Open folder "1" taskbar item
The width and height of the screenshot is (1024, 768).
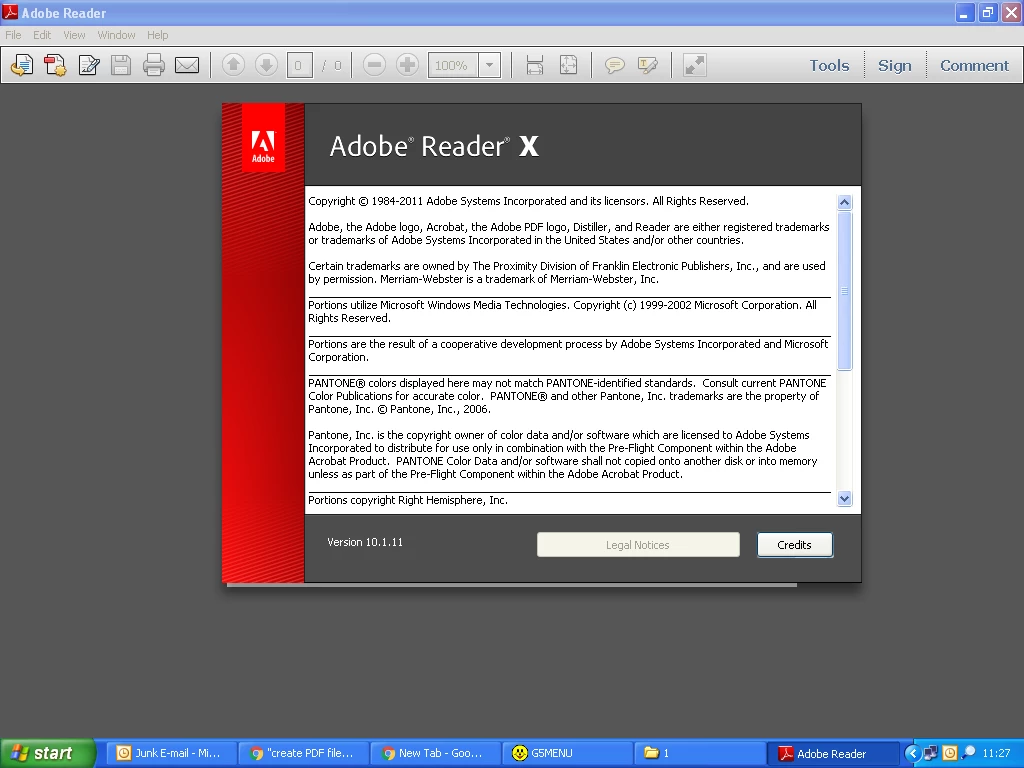(x=699, y=753)
